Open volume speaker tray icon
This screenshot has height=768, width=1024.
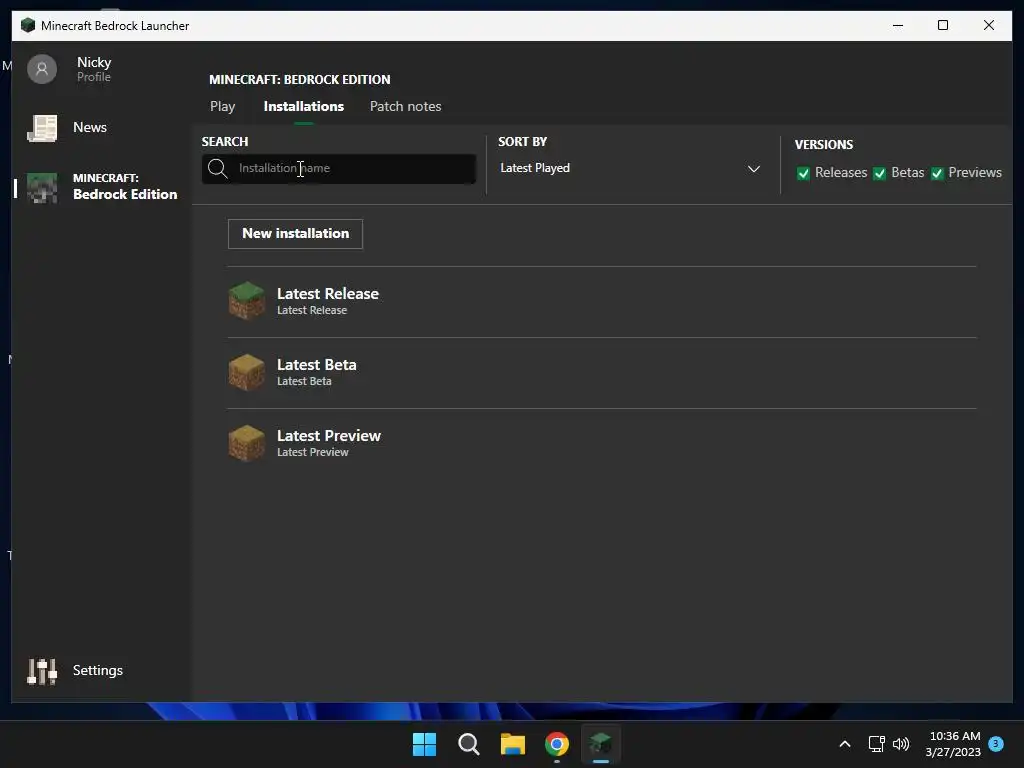pyautogui.click(x=901, y=744)
